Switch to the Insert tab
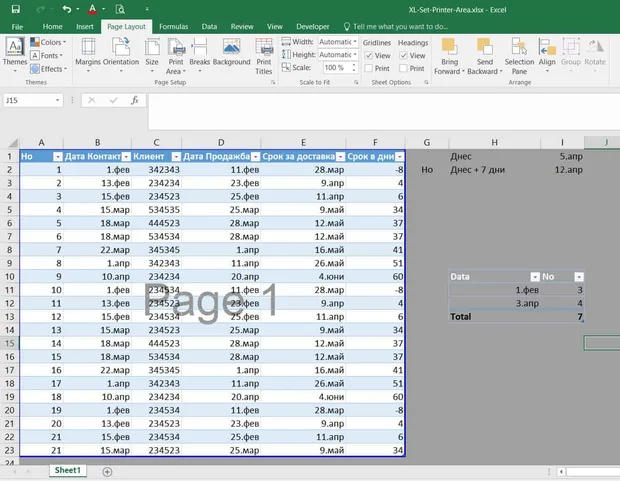 [85, 27]
